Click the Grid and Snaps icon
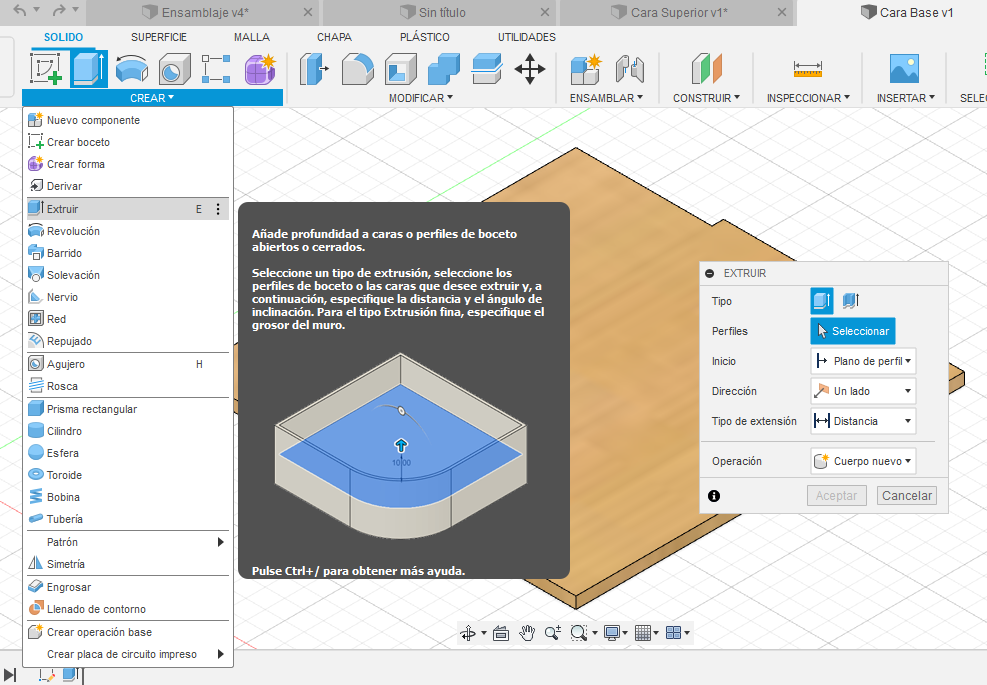Viewport: 987px width, 685px height. tap(643, 633)
